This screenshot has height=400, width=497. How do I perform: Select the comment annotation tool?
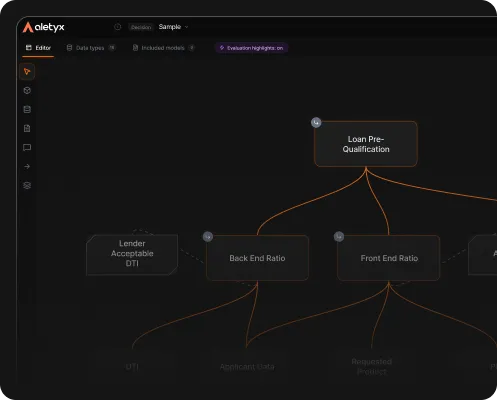coord(27,147)
